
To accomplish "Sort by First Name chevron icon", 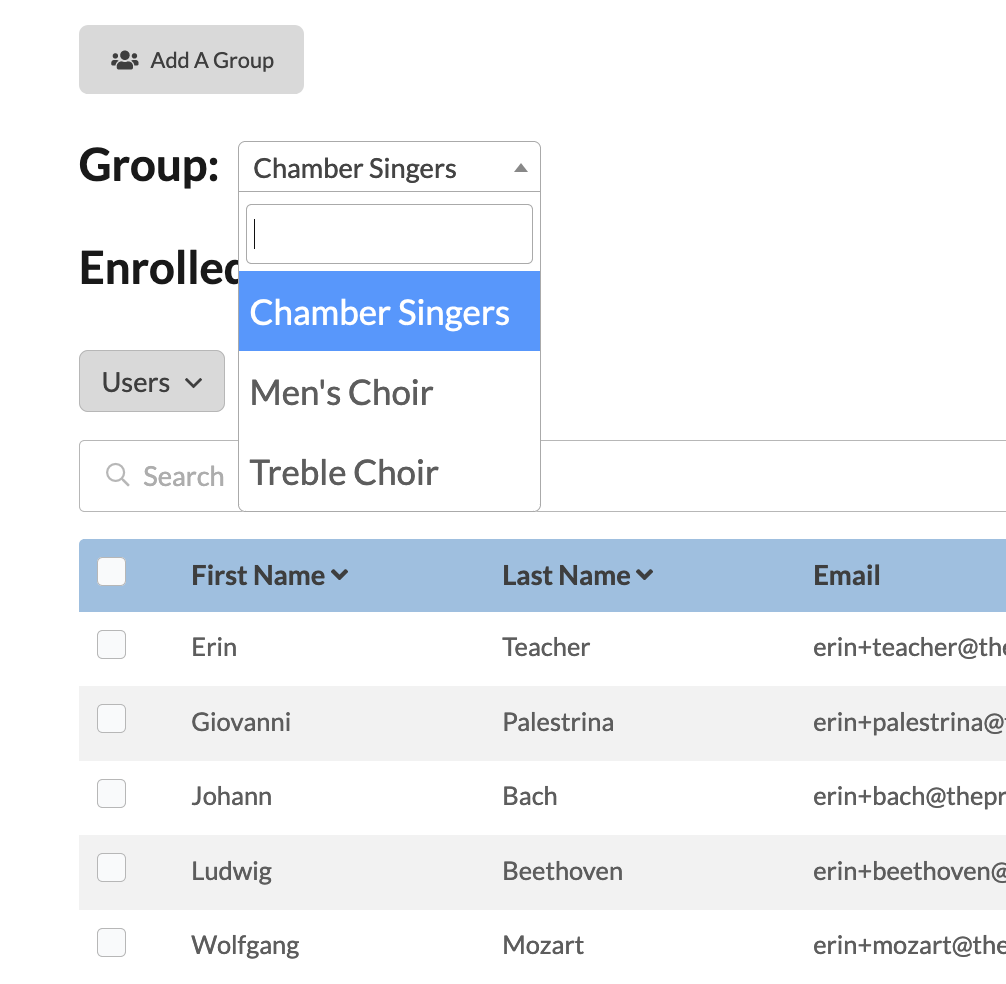I will [x=340, y=575].
